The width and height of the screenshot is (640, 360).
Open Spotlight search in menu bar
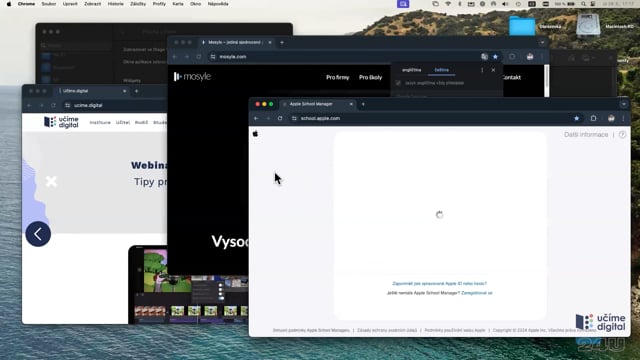coord(583,4)
